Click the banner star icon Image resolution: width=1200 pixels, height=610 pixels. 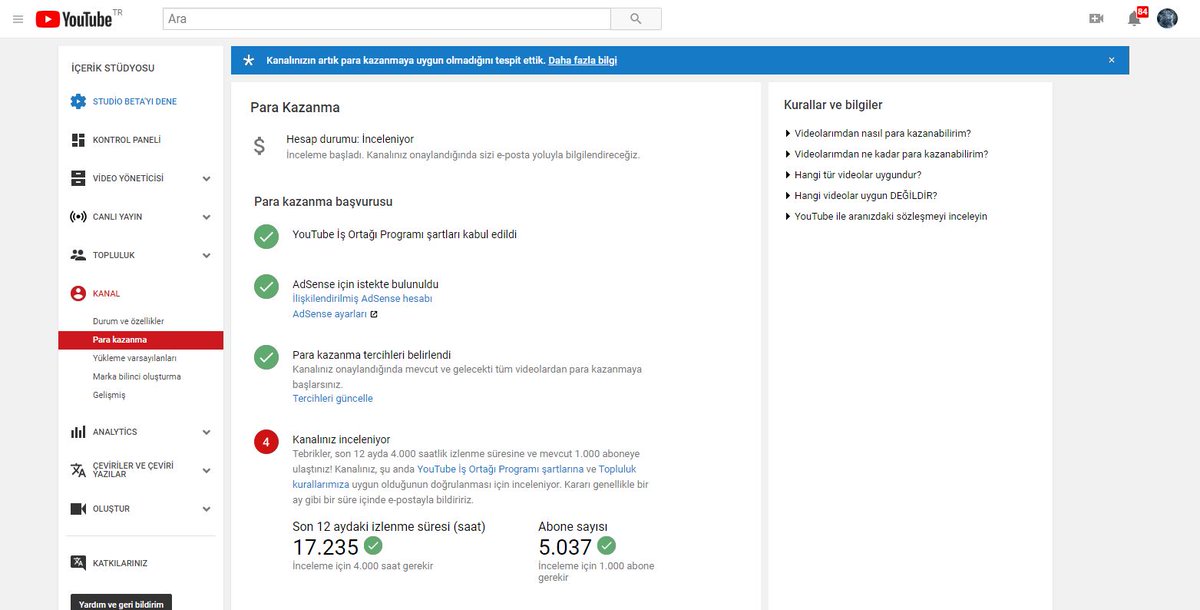point(249,61)
